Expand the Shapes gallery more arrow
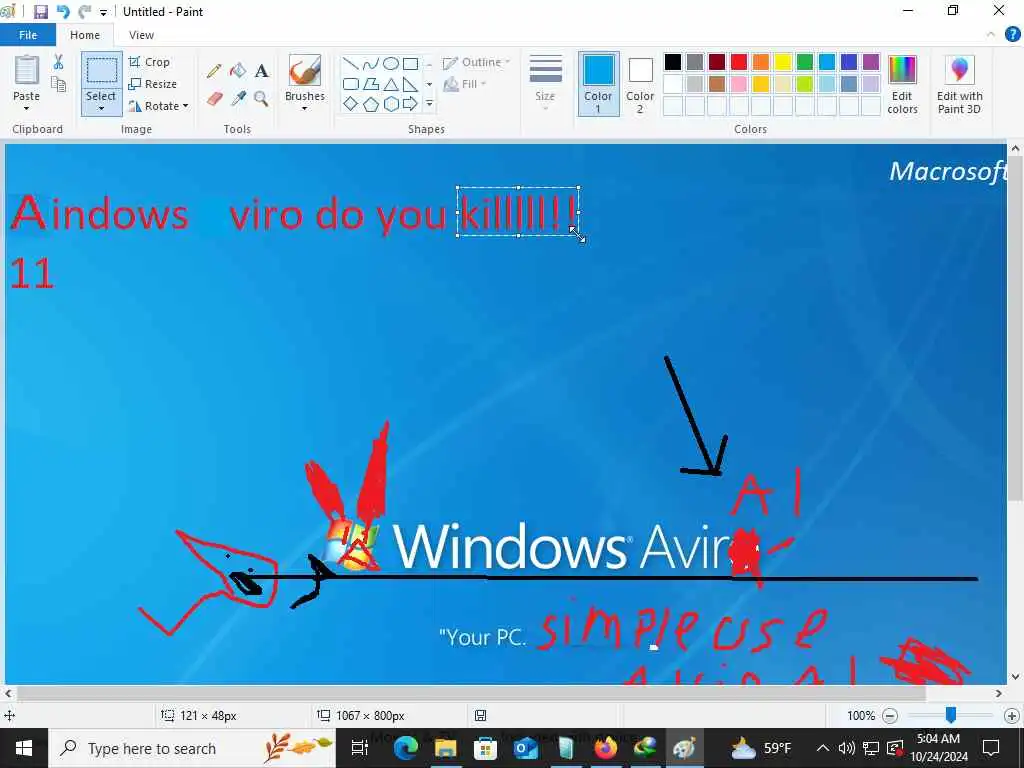The height and width of the screenshot is (768, 1024). 429,104
